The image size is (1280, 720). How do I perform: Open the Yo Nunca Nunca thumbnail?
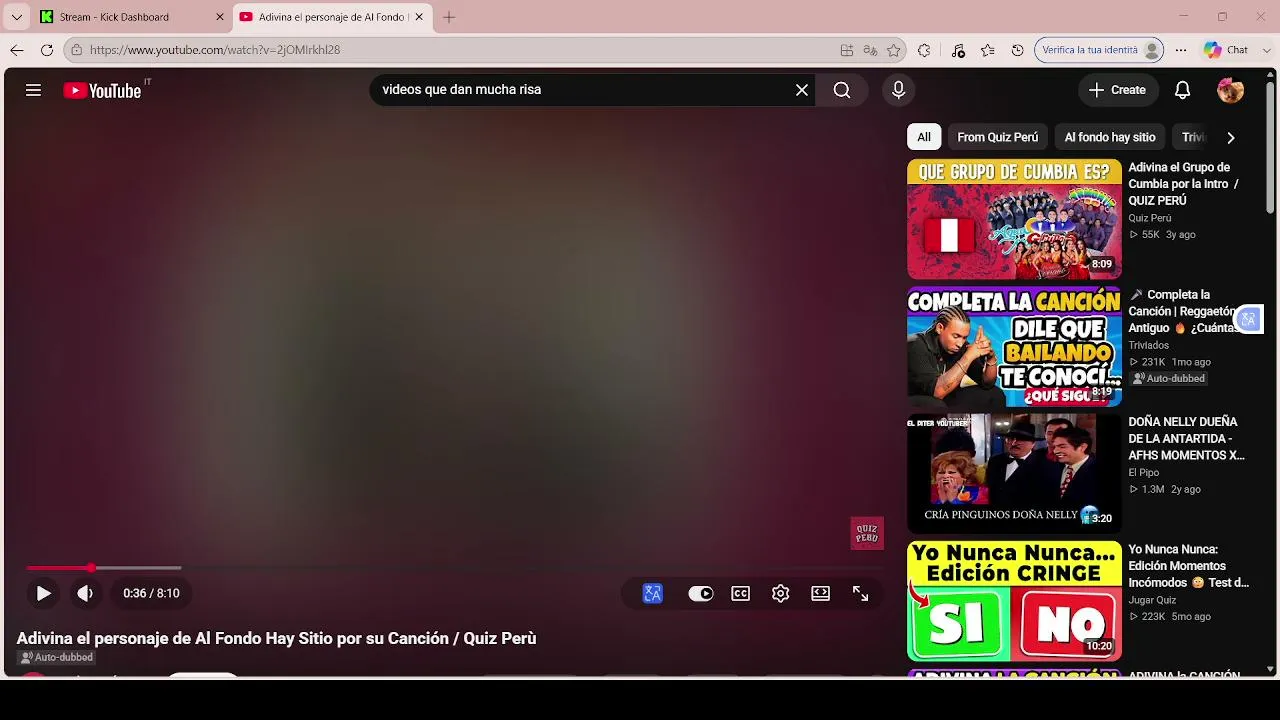pos(1014,601)
